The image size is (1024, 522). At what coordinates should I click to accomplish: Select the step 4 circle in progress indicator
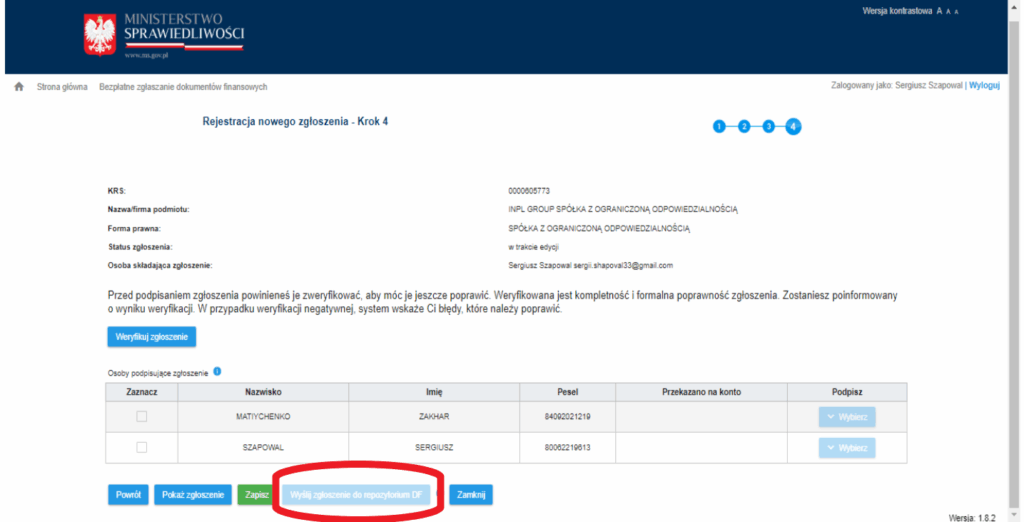[x=793, y=126]
